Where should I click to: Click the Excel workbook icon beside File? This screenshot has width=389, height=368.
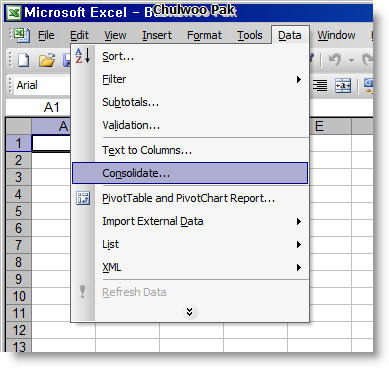[22, 35]
